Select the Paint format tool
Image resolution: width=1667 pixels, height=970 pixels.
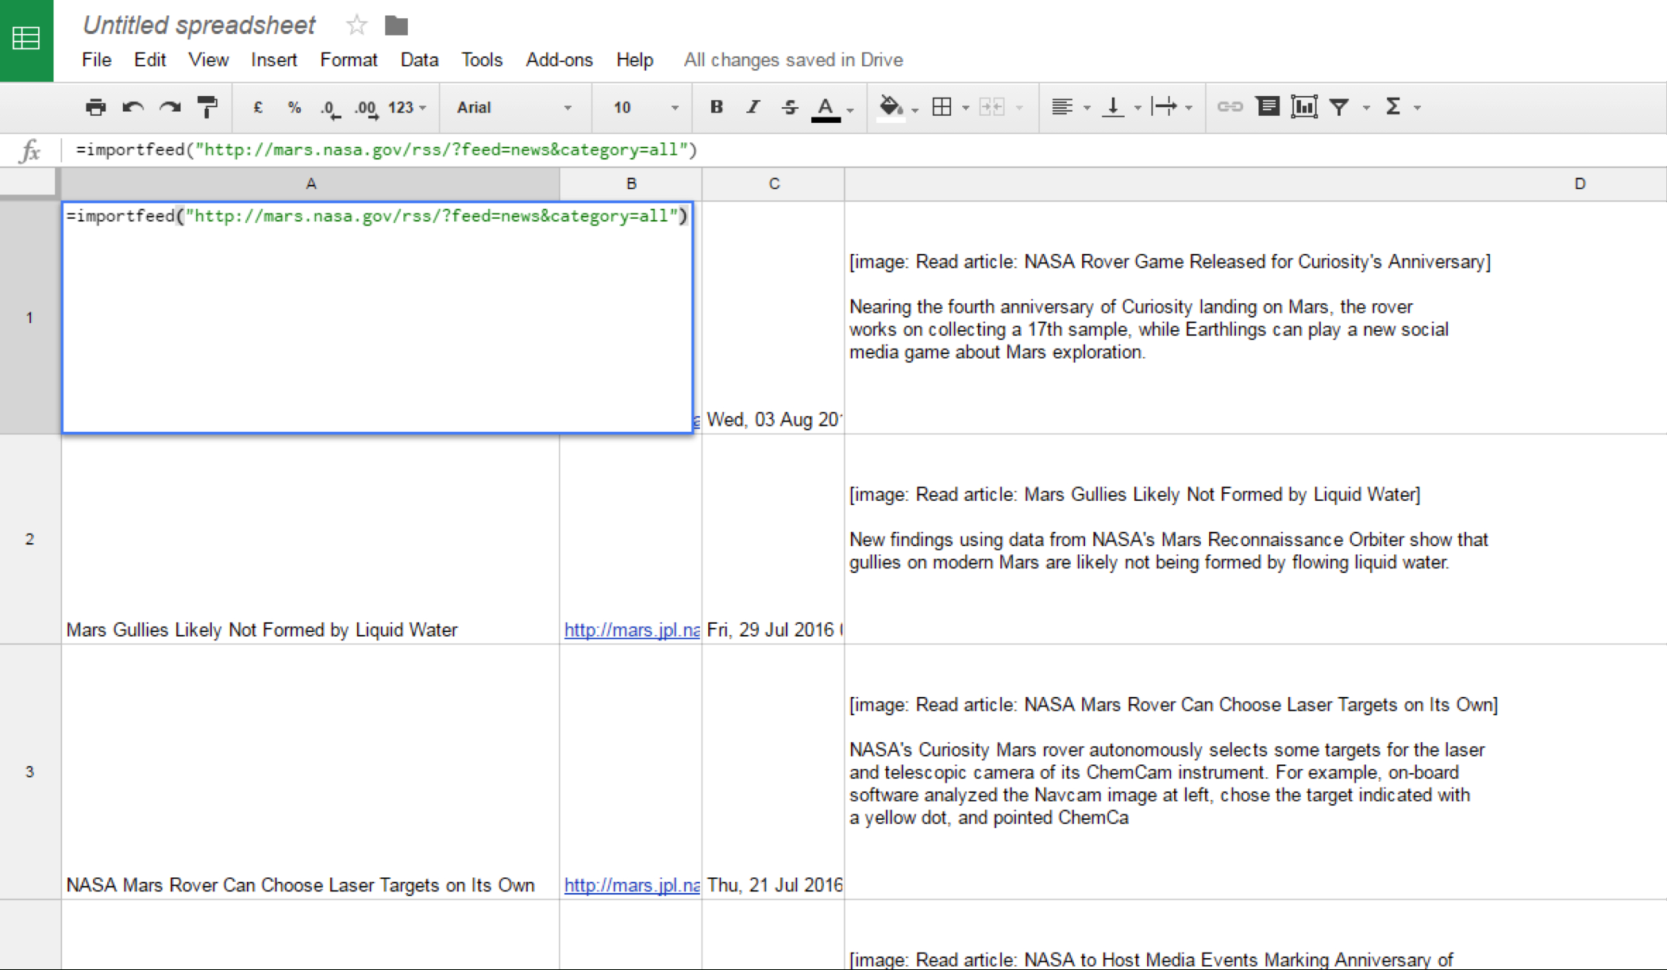point(207,107)
